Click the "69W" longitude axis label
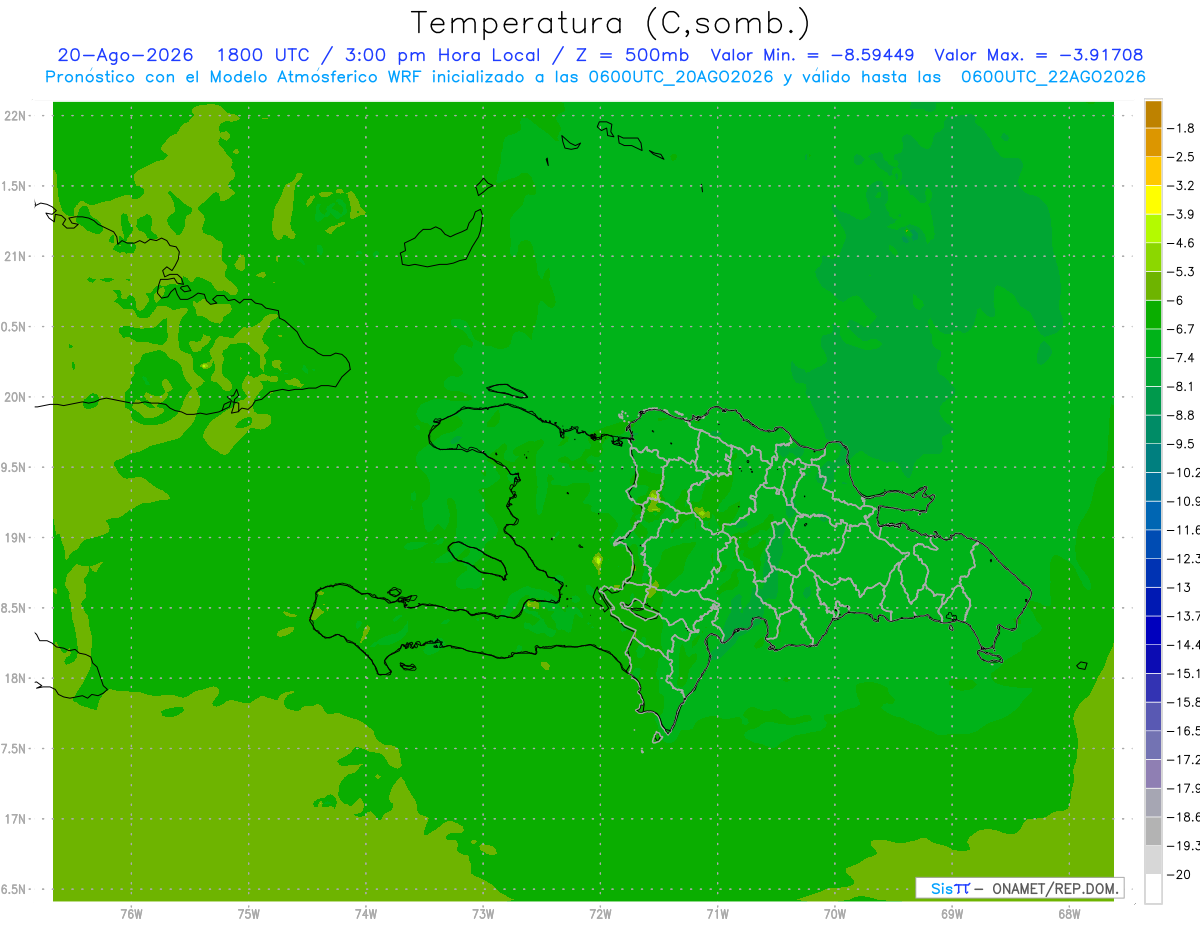The height and width of the screenshot is (927, 1200). point(952,915)
